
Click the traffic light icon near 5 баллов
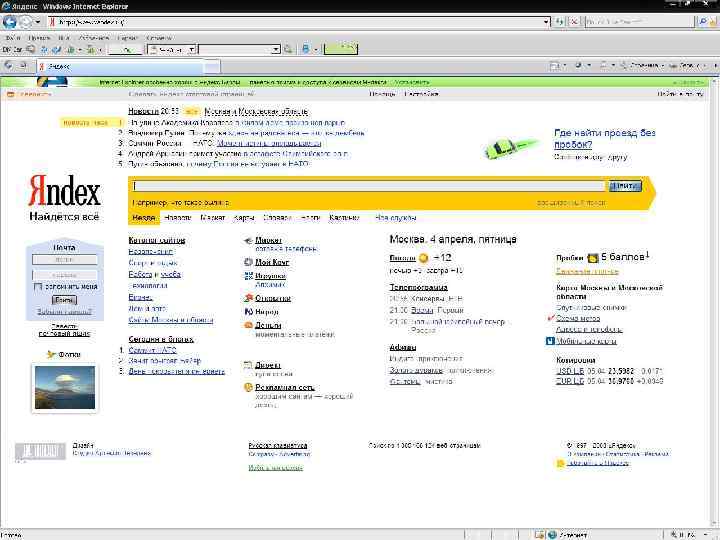click(593, 258)
